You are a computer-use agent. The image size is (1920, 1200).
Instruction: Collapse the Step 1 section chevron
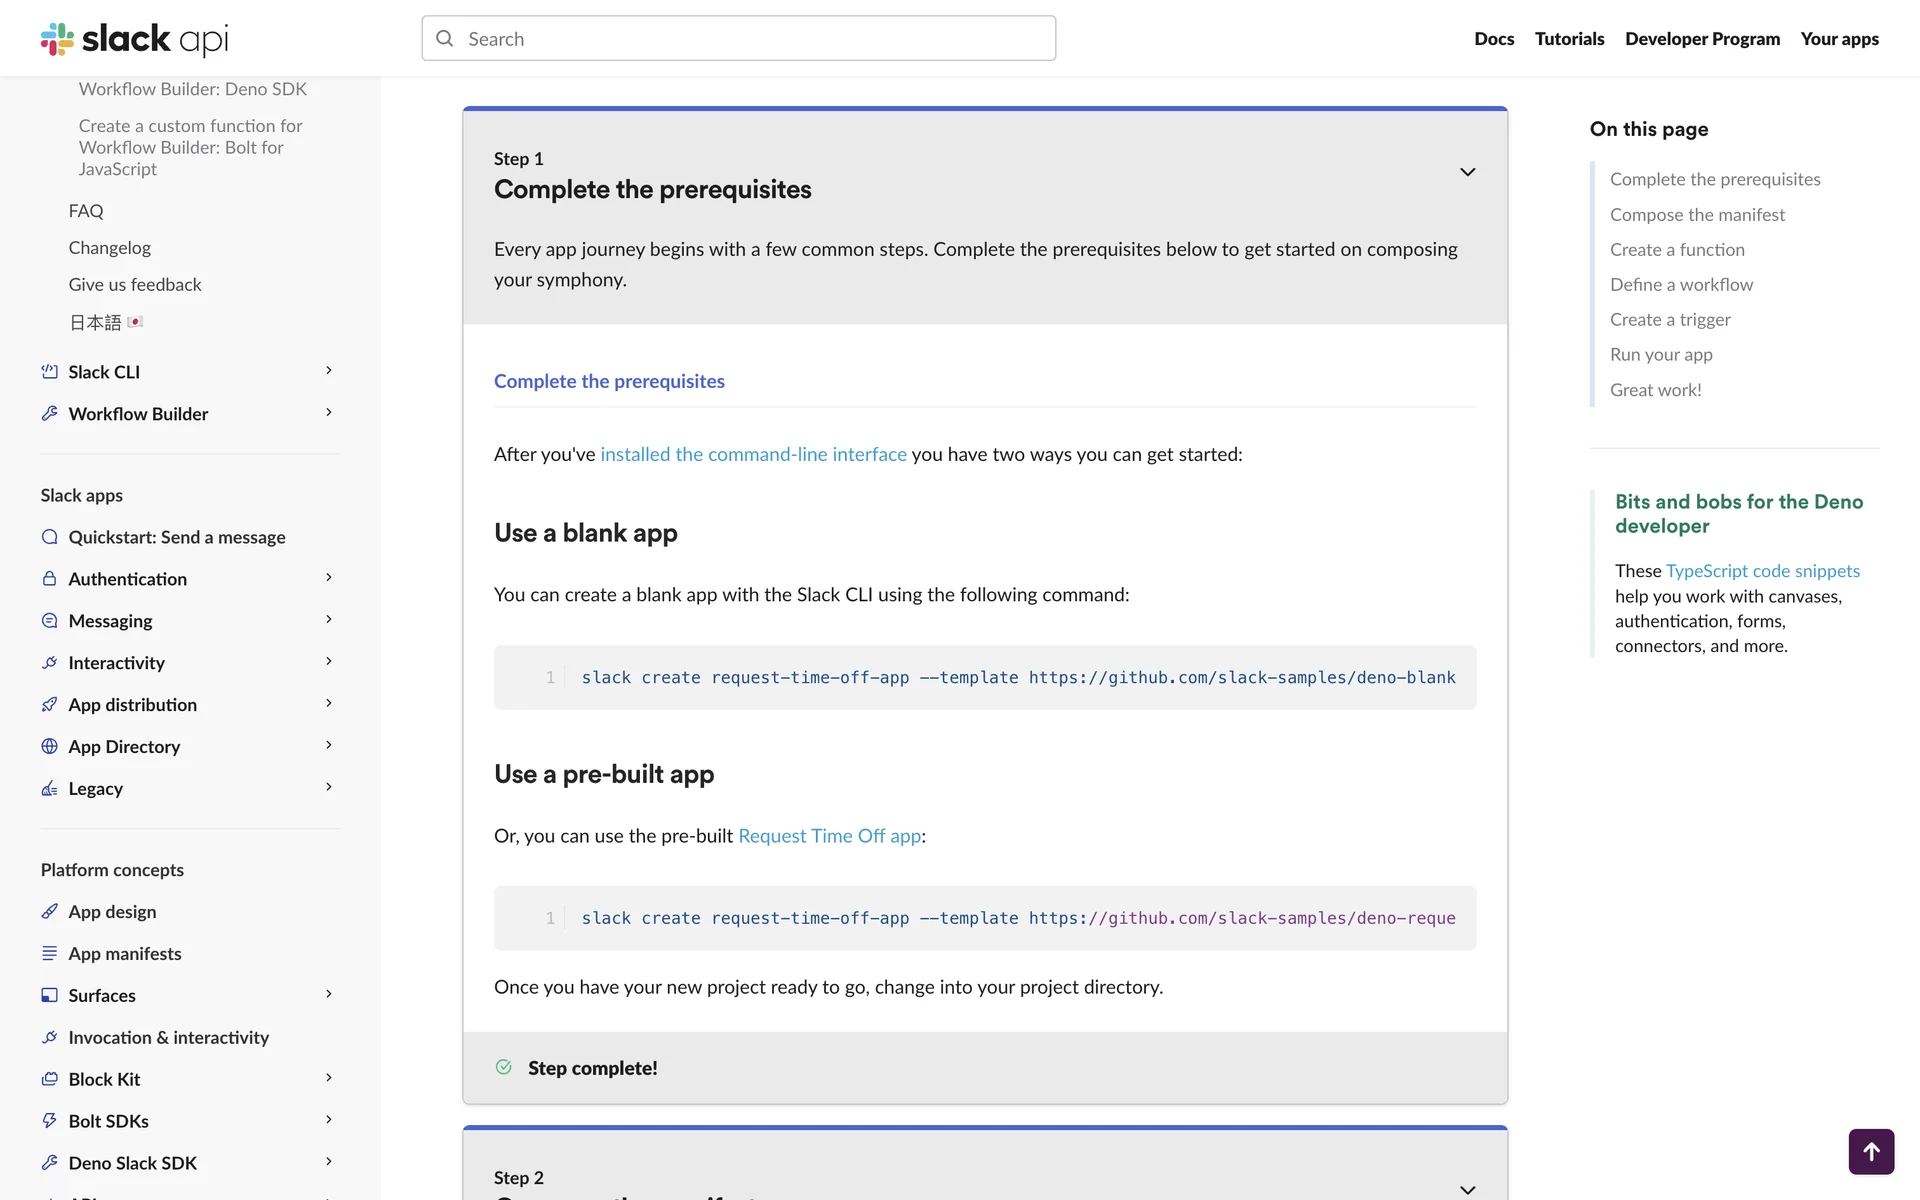click(x=1467, y=172)
